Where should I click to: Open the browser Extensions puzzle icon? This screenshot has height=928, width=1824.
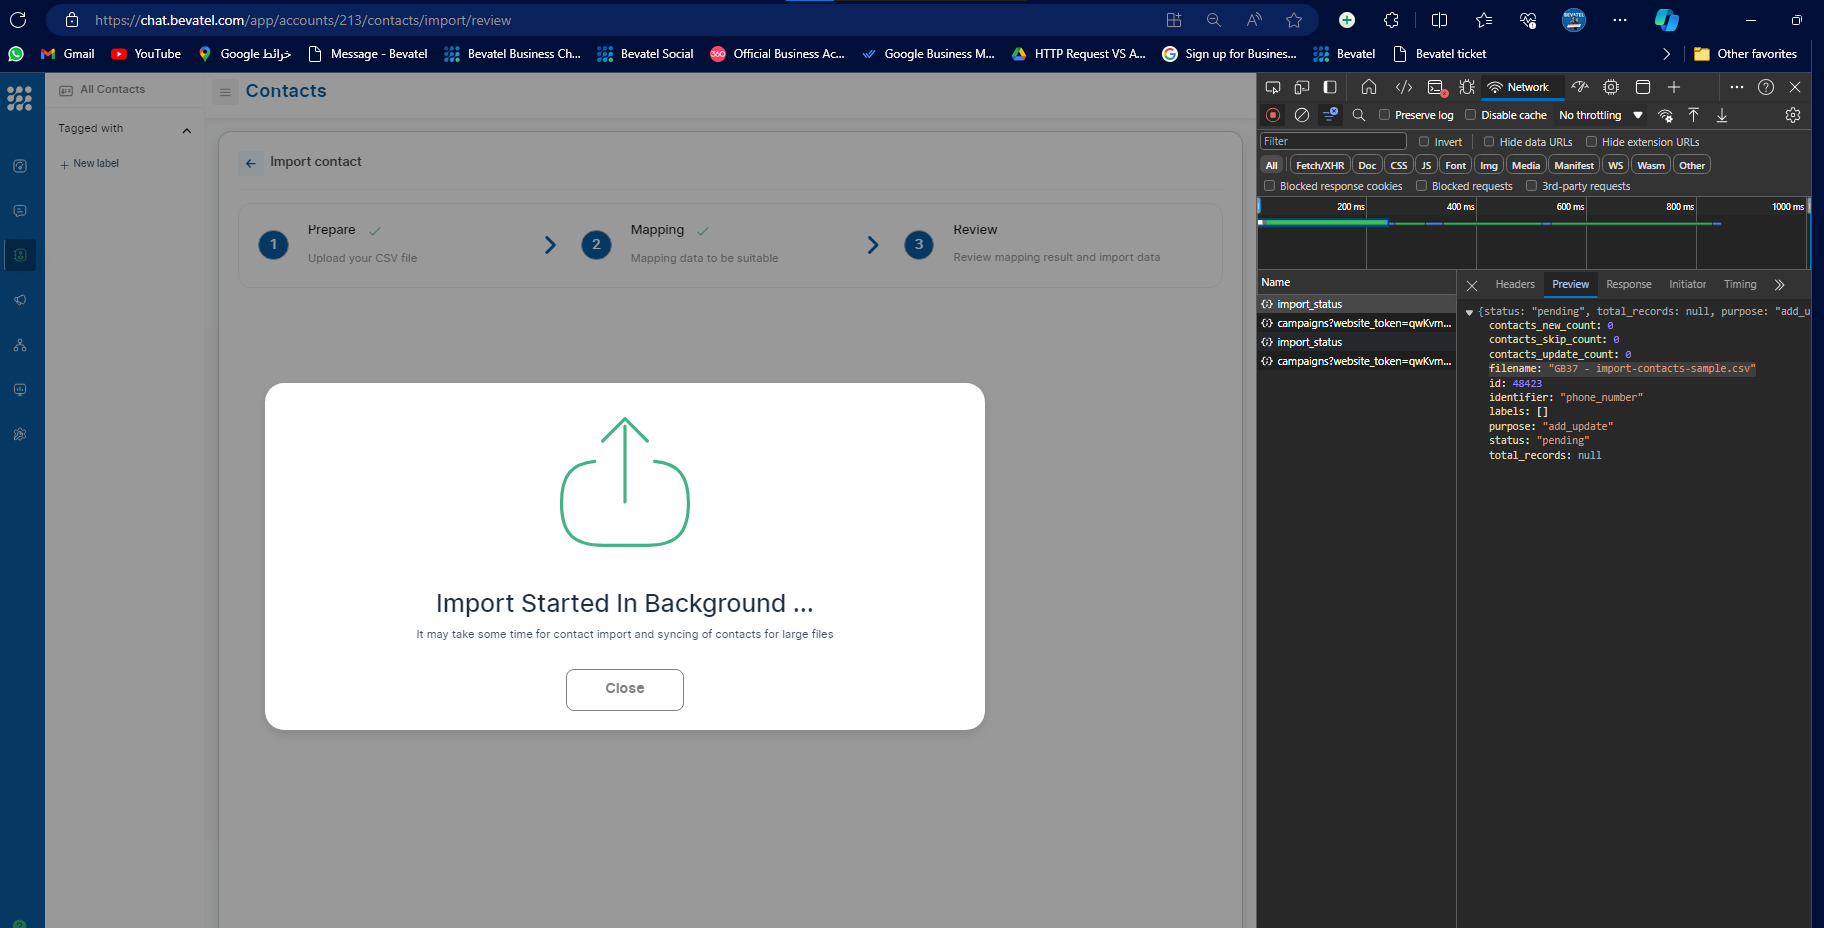tap(1391, 20)
